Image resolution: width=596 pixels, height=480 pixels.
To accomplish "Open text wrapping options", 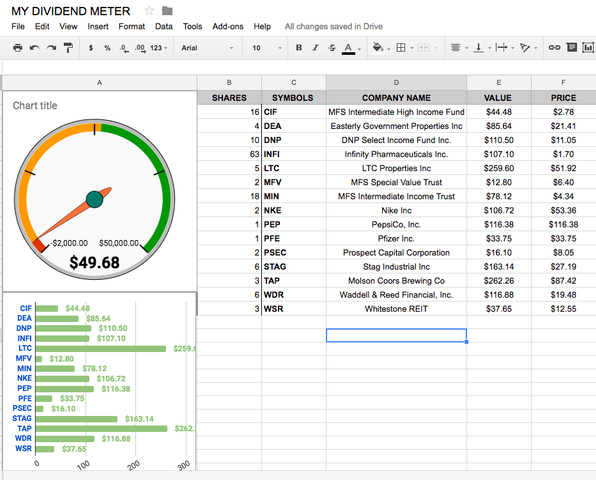I will [501, 48].
